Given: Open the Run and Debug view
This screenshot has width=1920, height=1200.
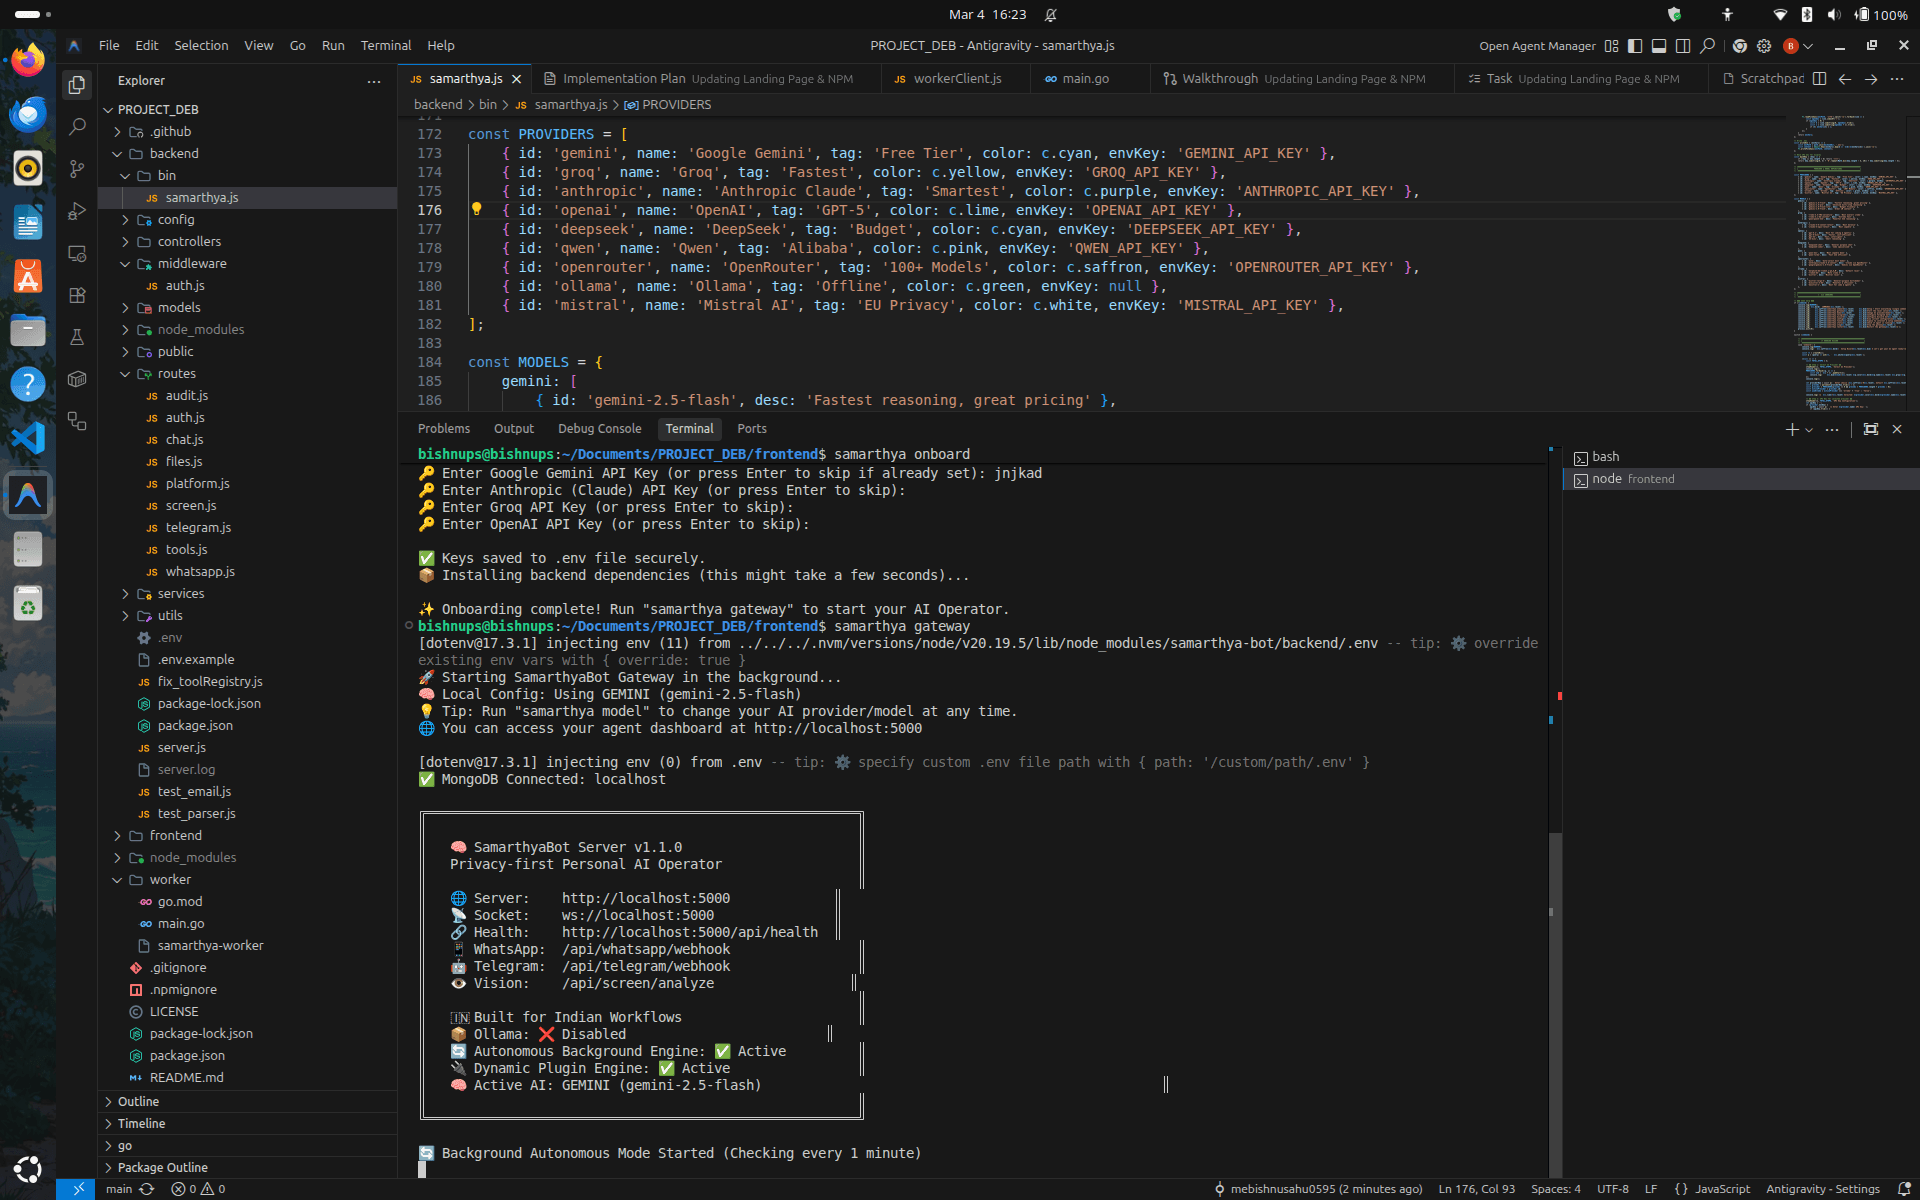Looking at the screenshot, I should pos(77,211).
